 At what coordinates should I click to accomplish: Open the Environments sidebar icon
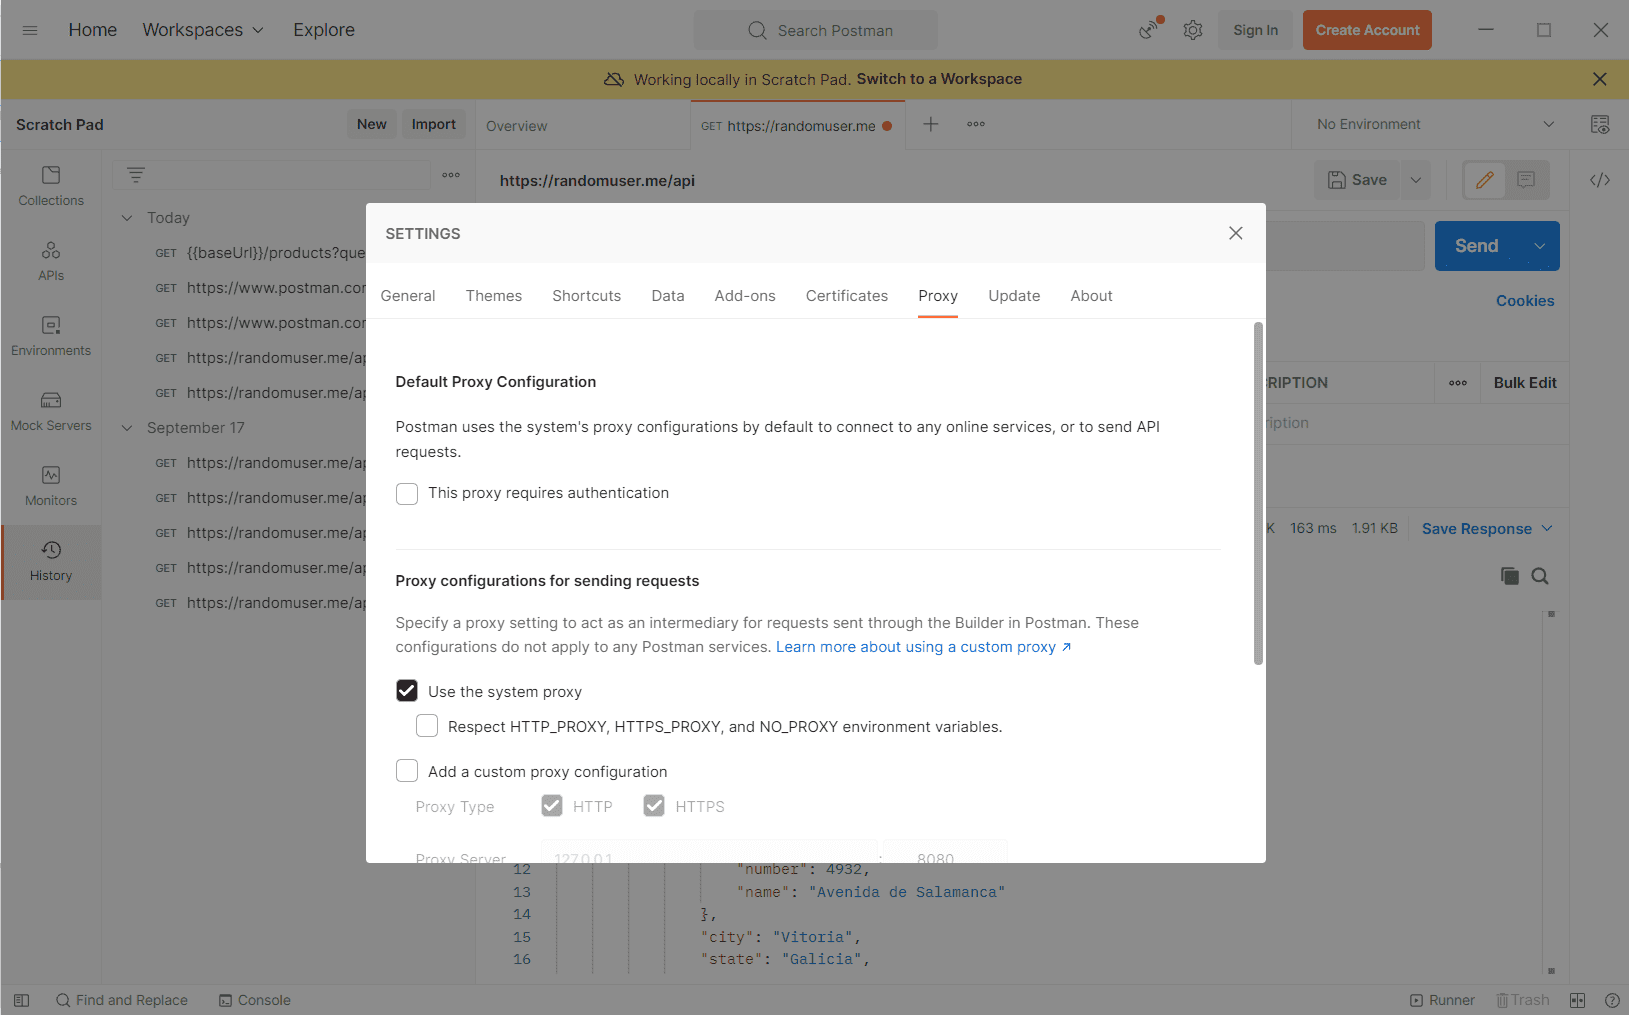(x=51, y=336)
